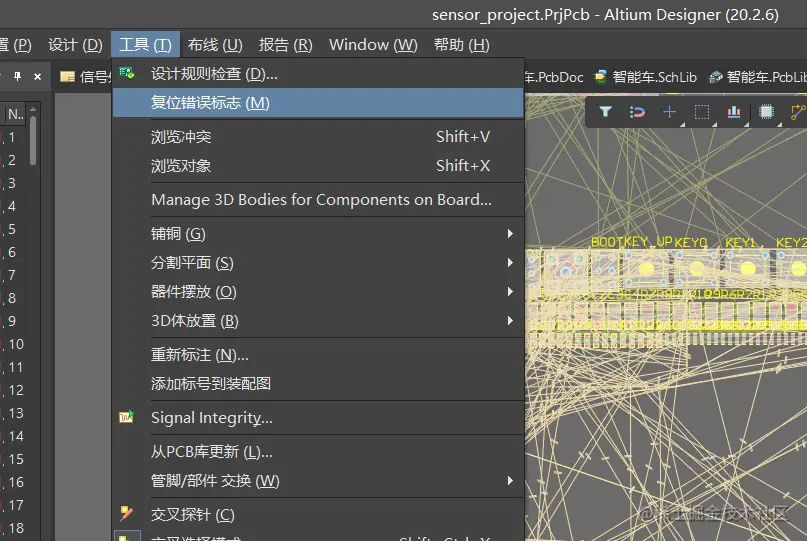Viewport: 807px width, 541px height.
Task: Open Manage 3D Bodies for Components on Board
Action: [x=318, y=200]
